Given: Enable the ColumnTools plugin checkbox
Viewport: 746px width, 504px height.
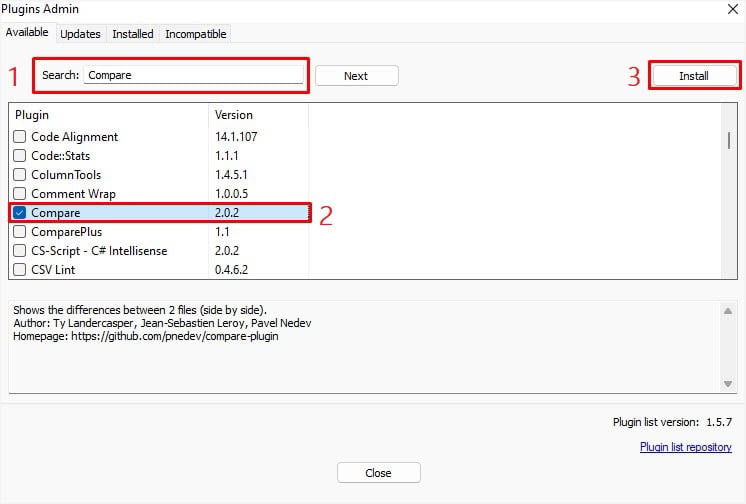Looking at the screenshot, I should point(20,175).
